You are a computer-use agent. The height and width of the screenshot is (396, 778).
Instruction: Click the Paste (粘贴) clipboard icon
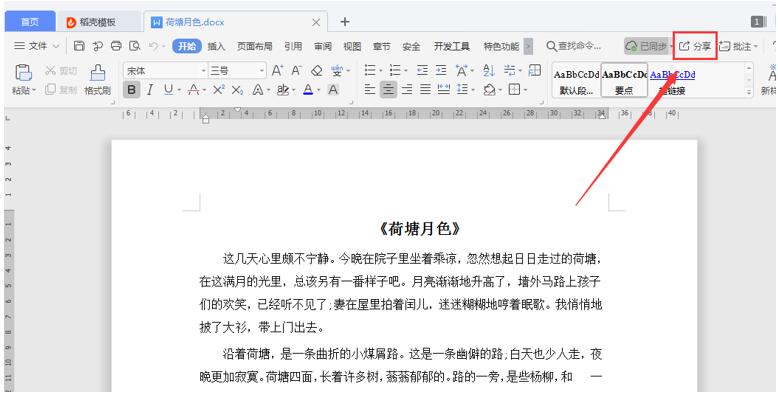pos(23,73)
